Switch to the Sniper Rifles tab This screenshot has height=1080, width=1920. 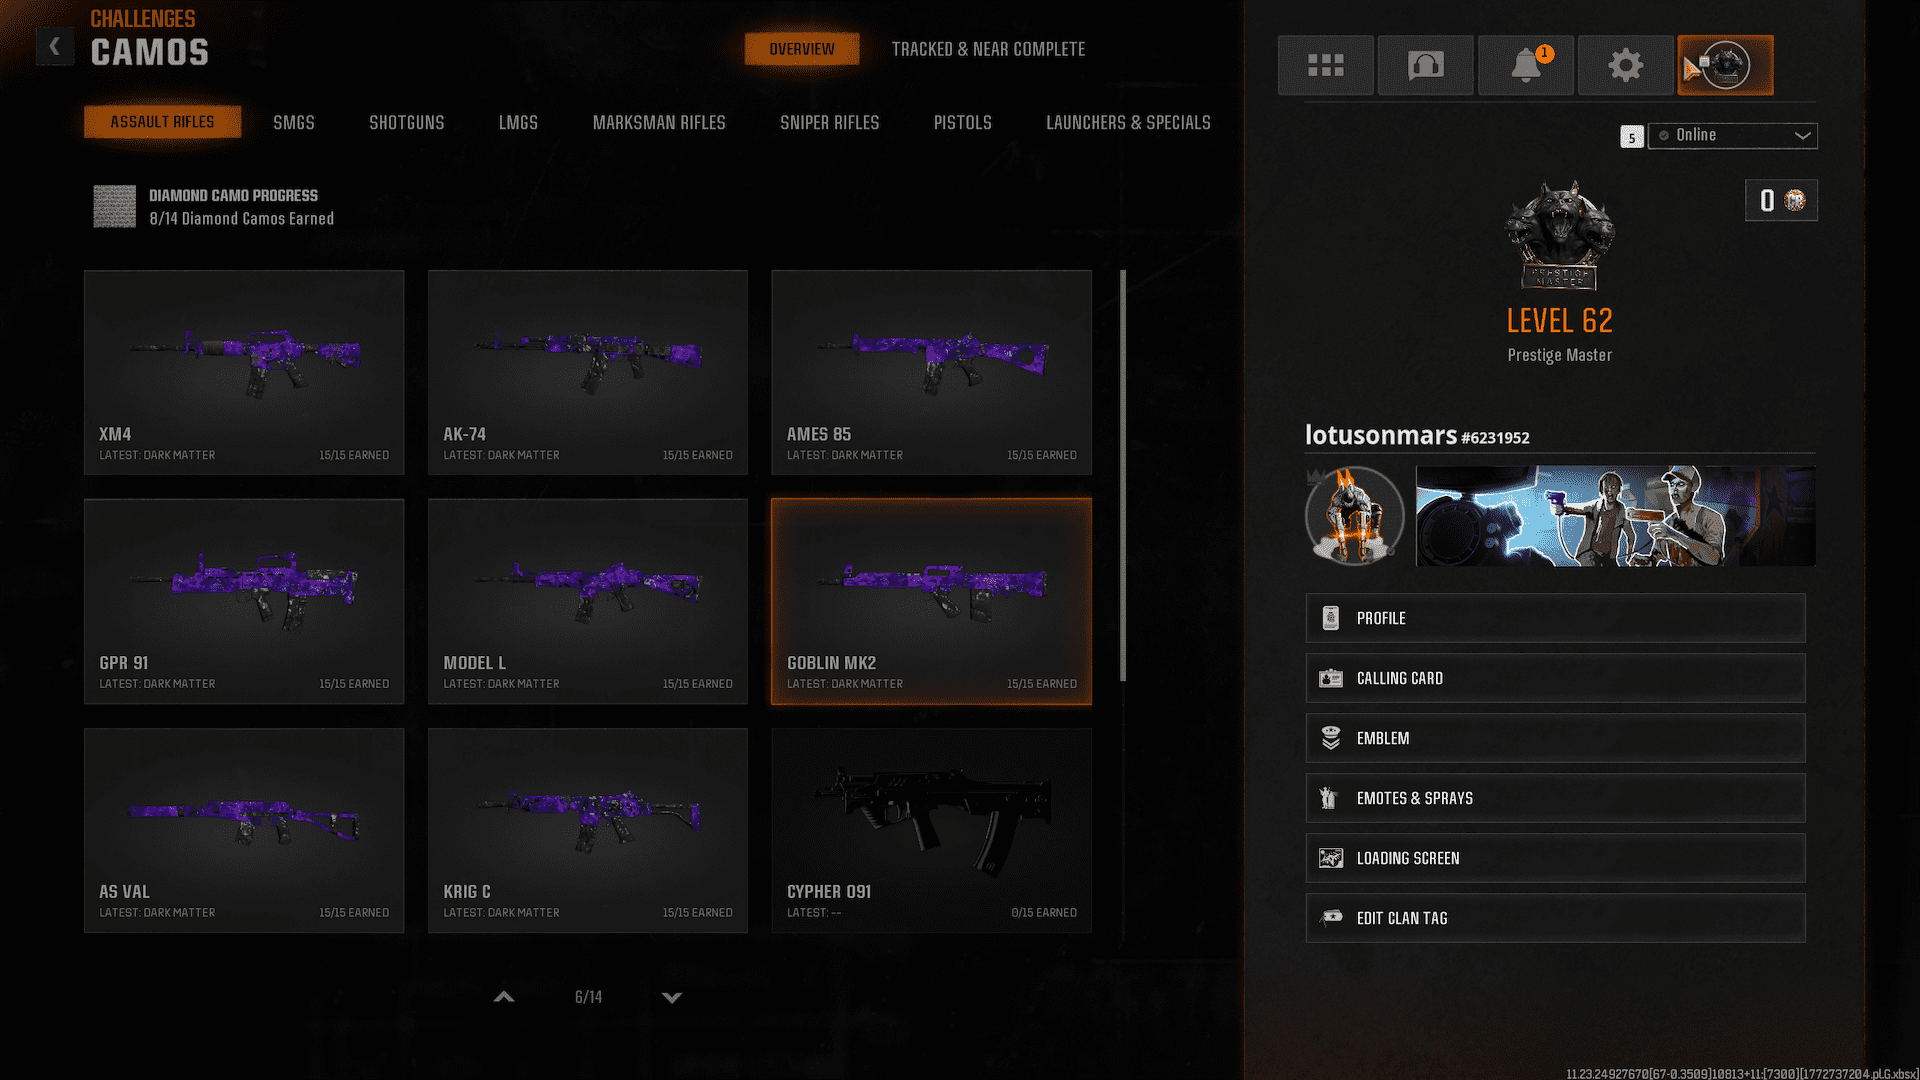pos(829,122)
